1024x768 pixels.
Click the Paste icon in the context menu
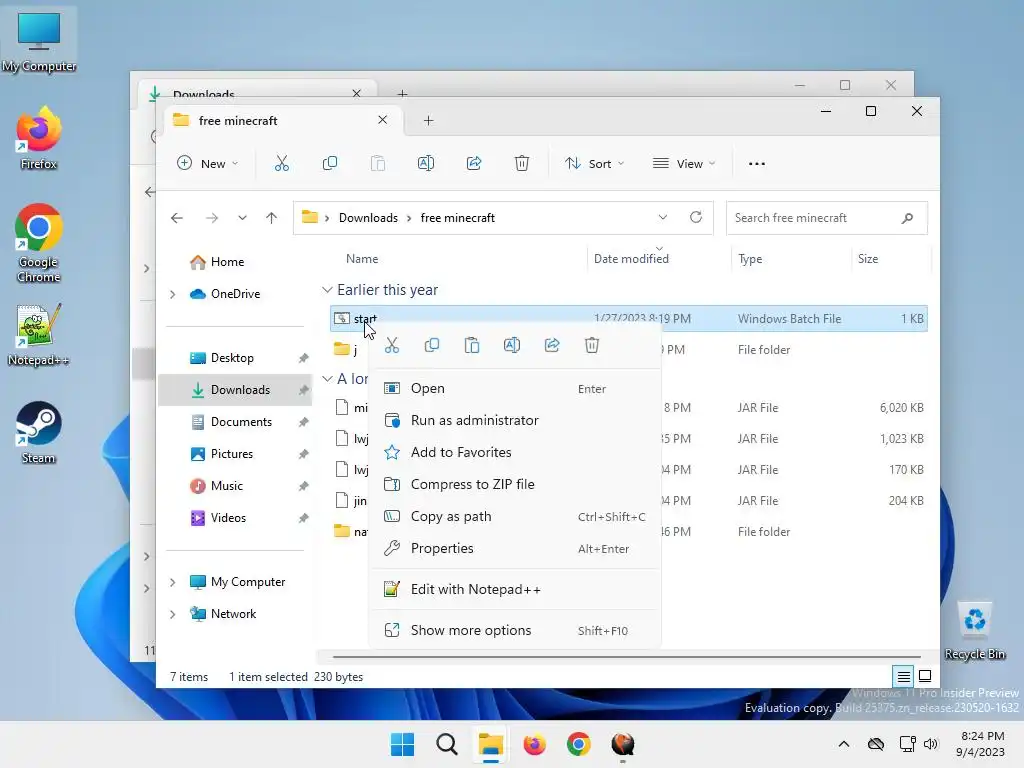pyautogui.click(x=472, y=345)
